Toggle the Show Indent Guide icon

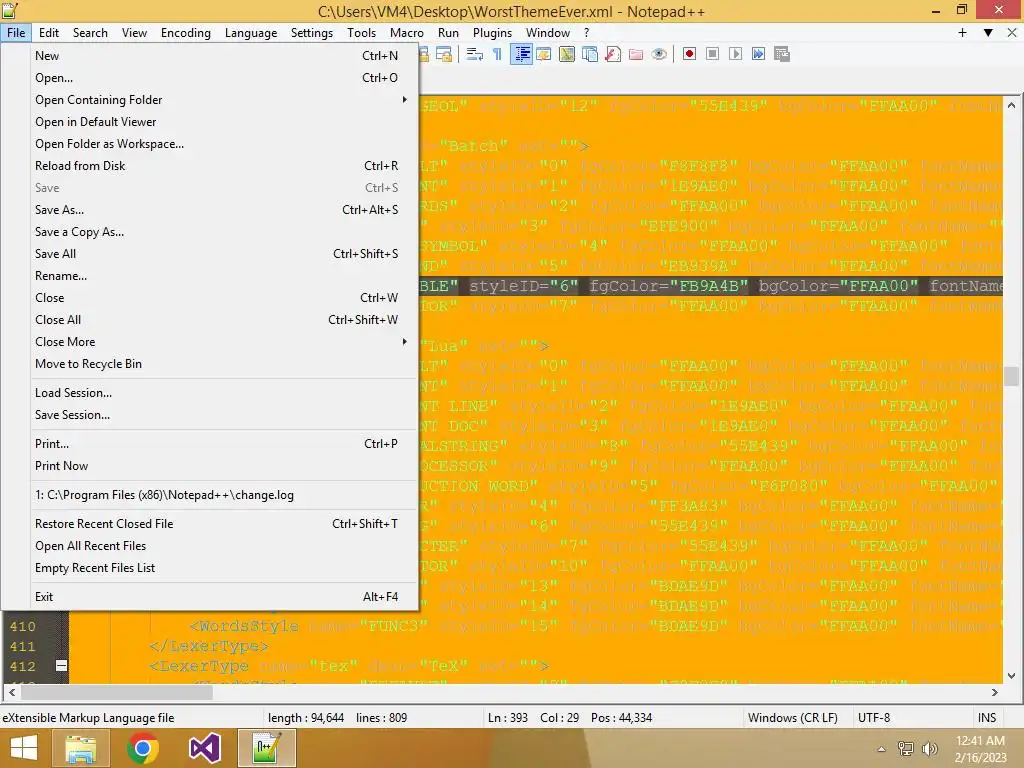(x=522, y=54)
